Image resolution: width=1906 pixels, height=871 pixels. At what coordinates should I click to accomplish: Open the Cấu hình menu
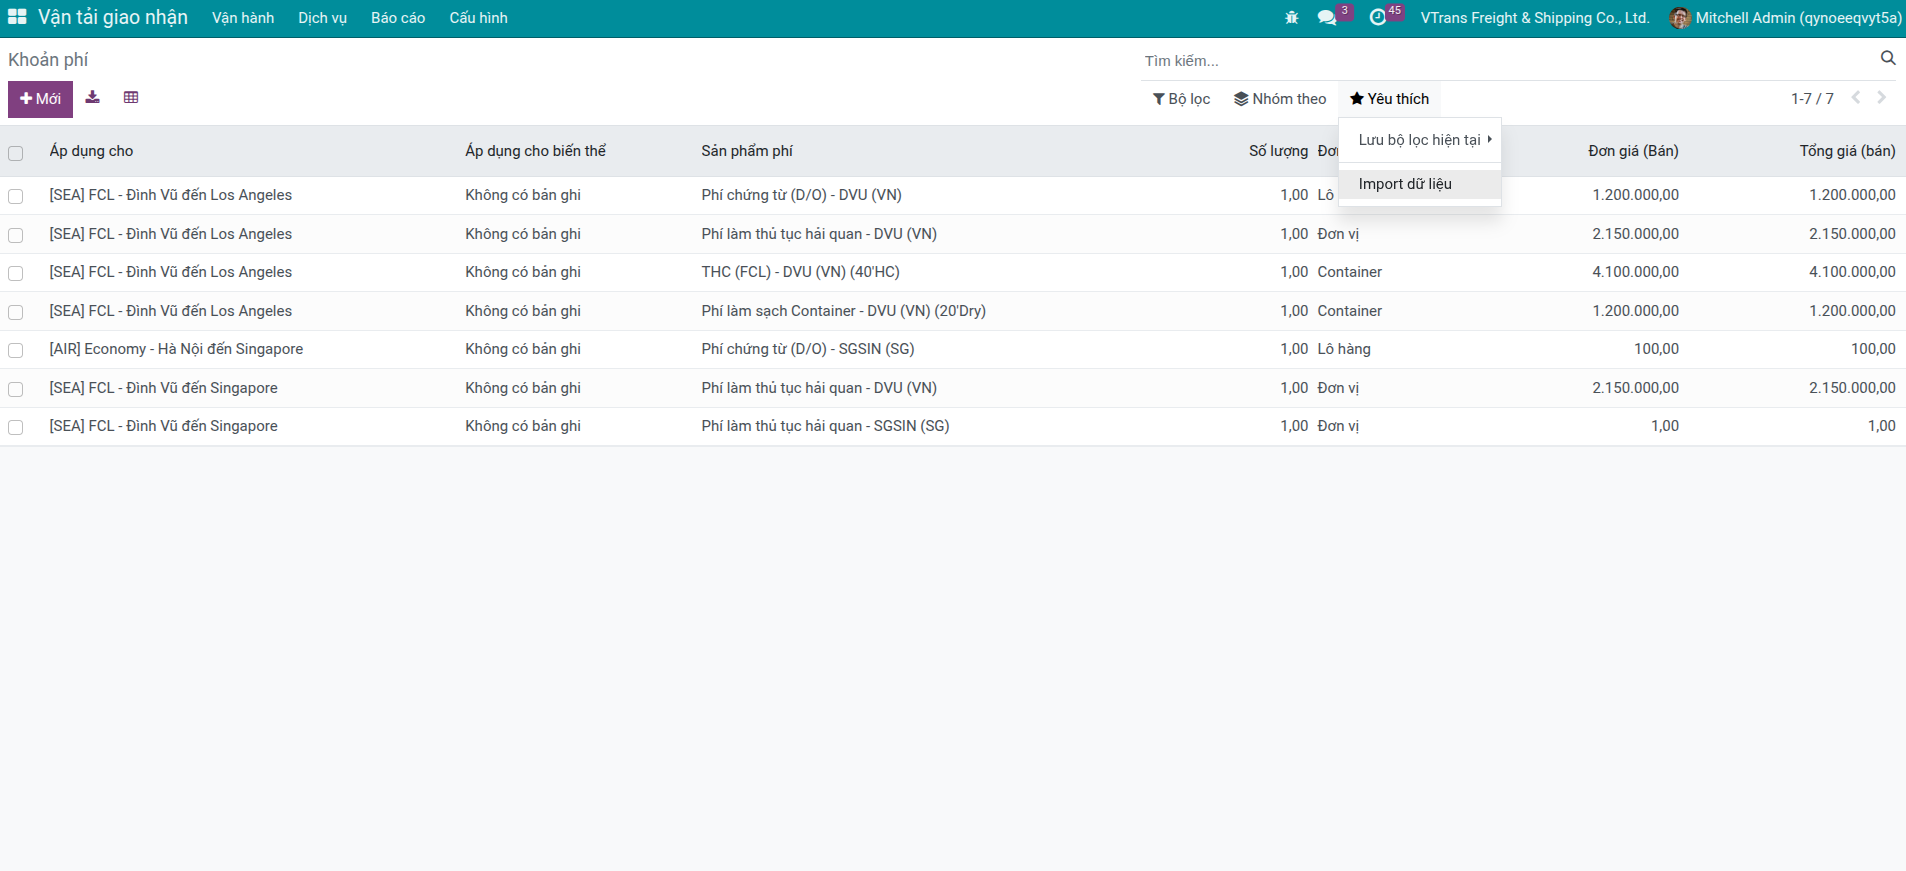478,18
